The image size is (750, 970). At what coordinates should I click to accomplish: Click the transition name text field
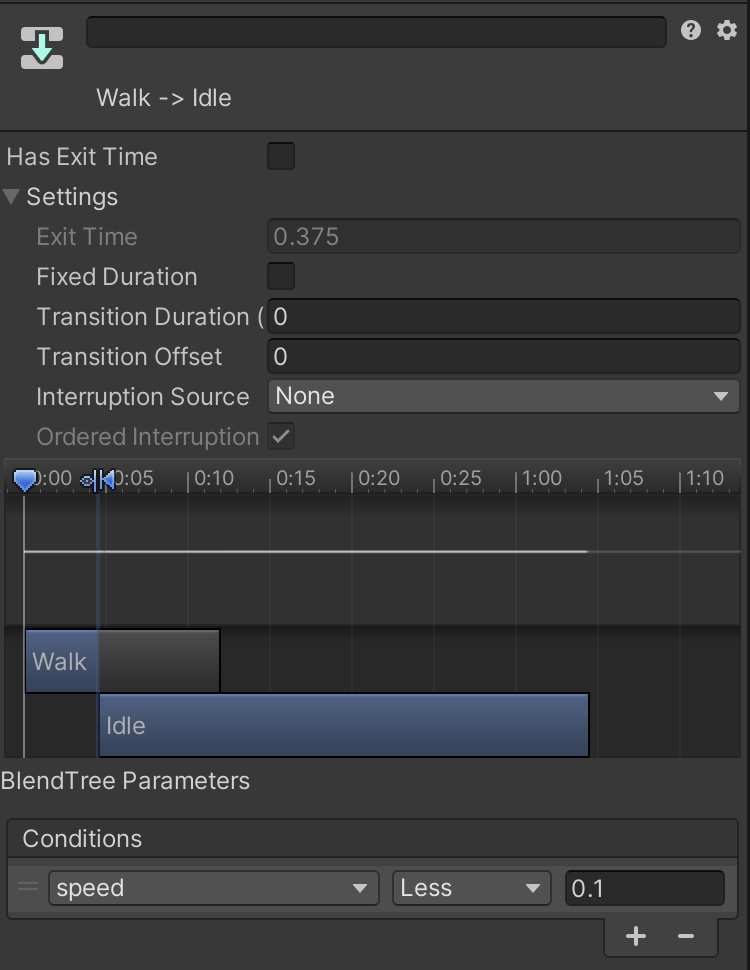376,32
